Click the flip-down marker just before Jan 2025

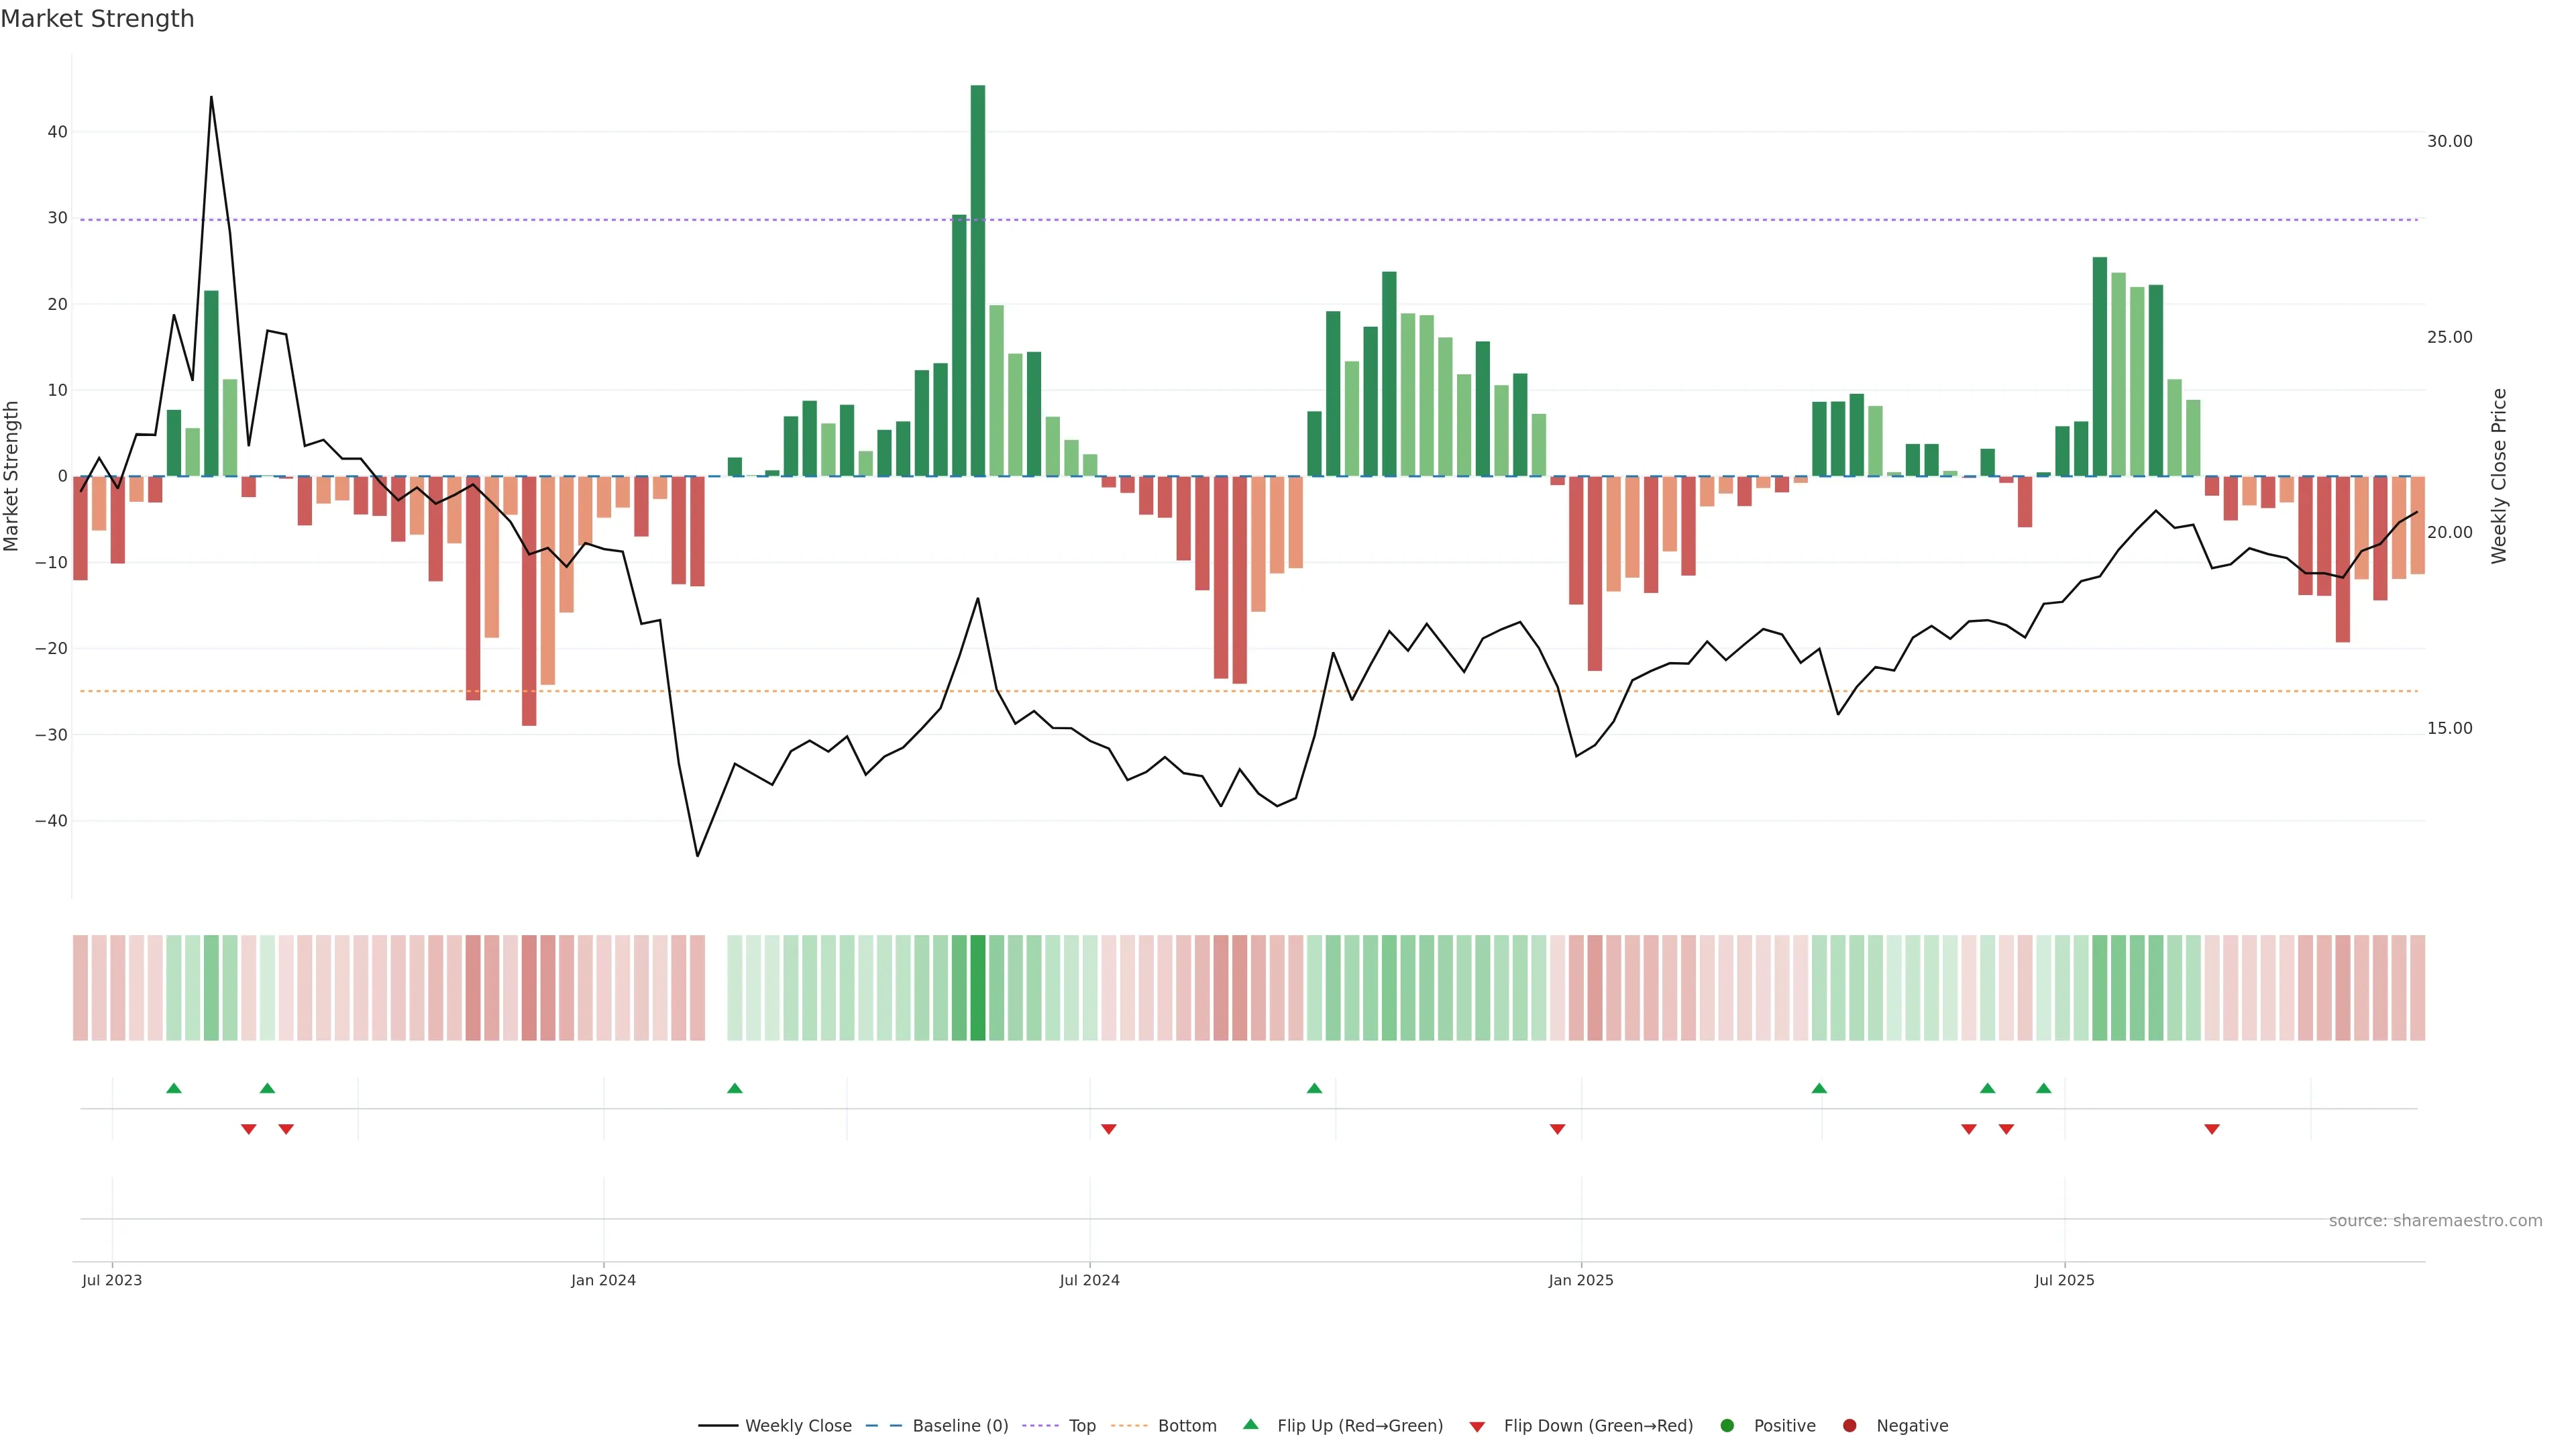point(1557,1129)
